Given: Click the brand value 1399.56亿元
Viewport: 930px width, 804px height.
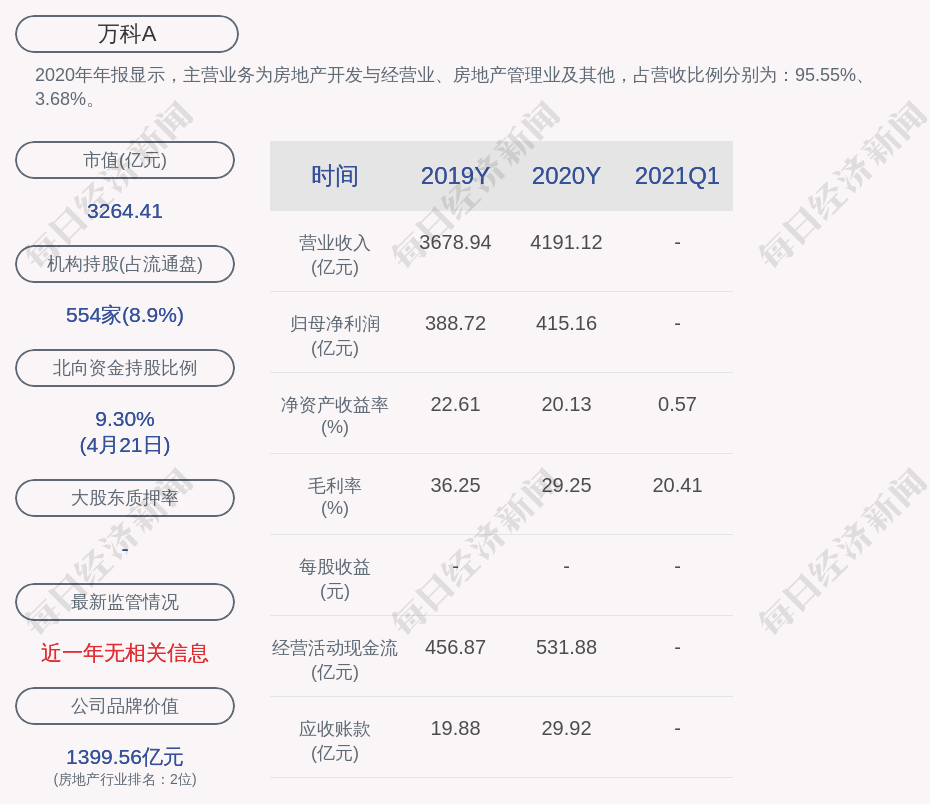Looking at the screenshot, I should 125,757.
